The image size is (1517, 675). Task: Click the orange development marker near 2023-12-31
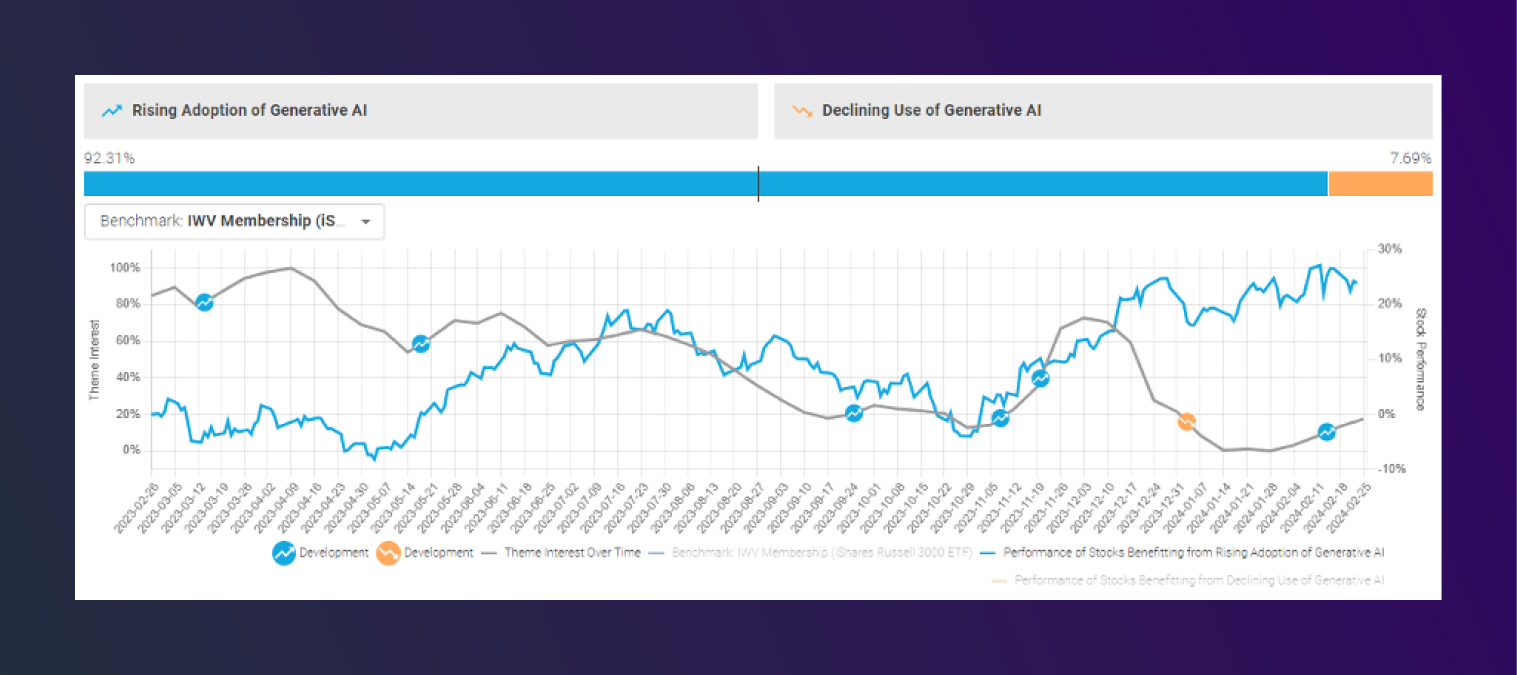click(x=1185, y=421)
